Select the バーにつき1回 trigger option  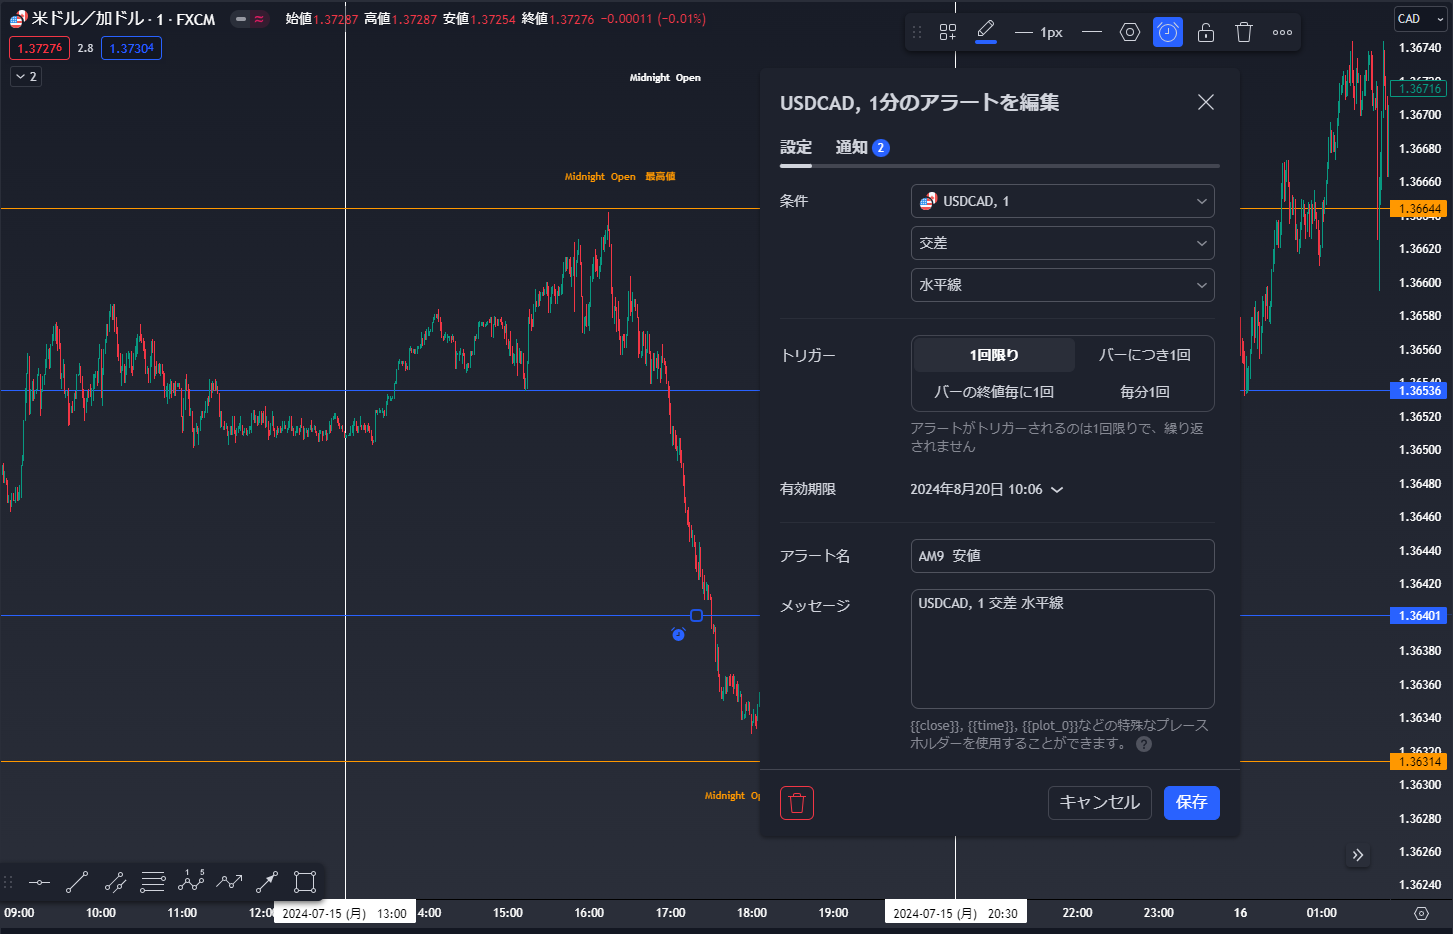1144,355
